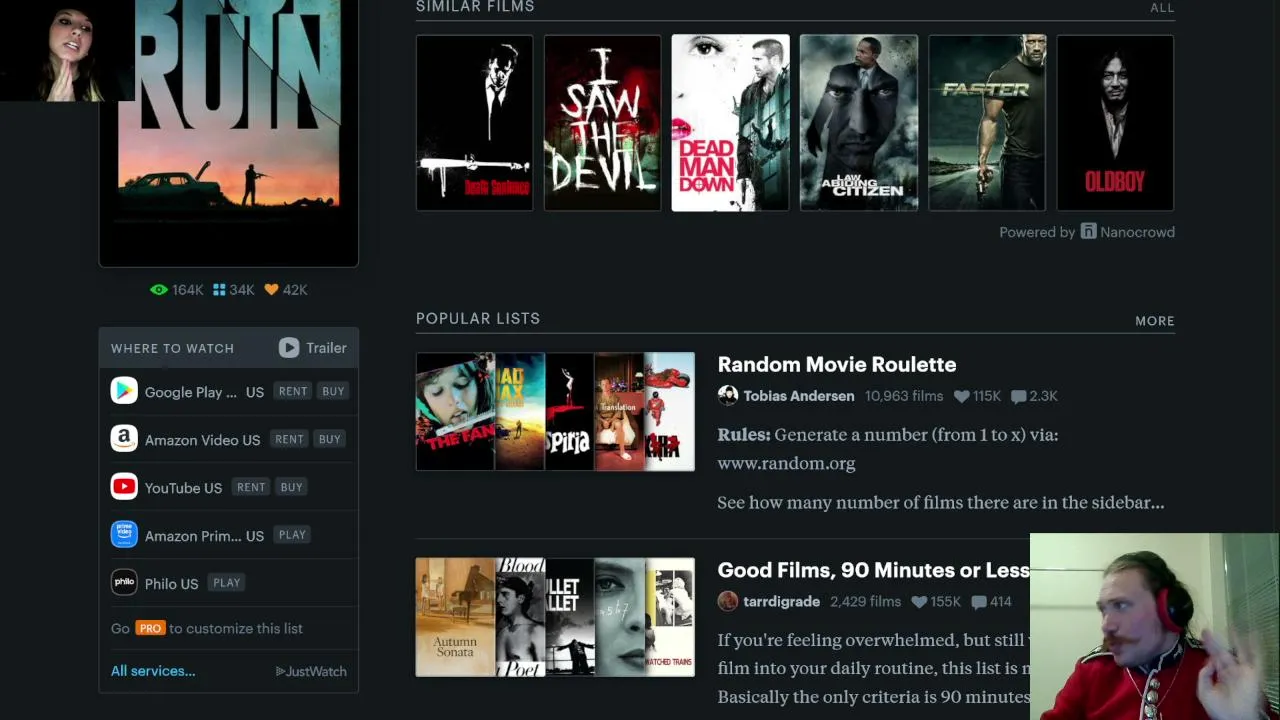Click the heart icon next to 155K

click(919, 602)
